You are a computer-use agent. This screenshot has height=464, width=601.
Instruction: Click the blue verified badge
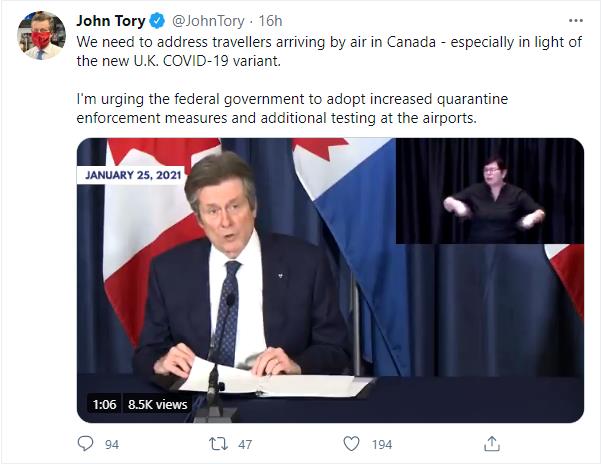pos(158,21)
